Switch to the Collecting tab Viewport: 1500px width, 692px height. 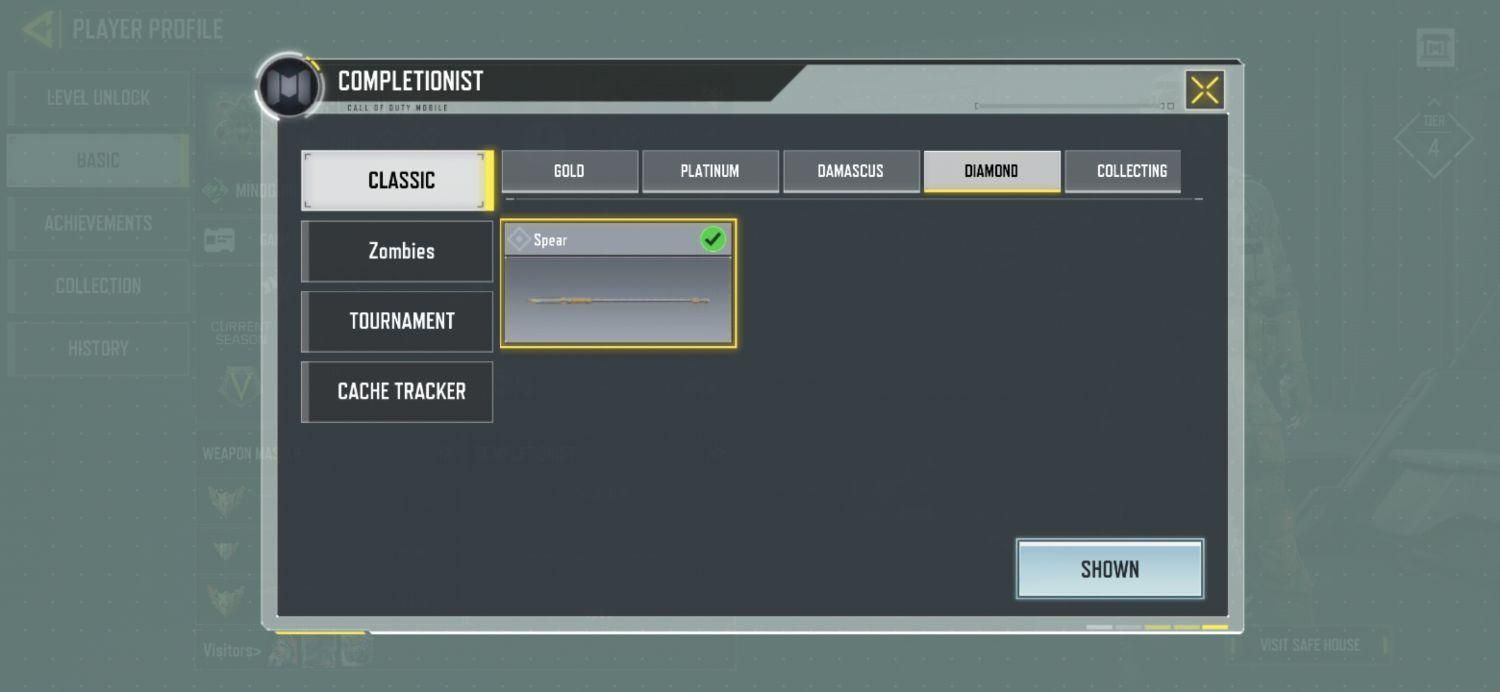pyautogui.click(x=1124, y=171)
